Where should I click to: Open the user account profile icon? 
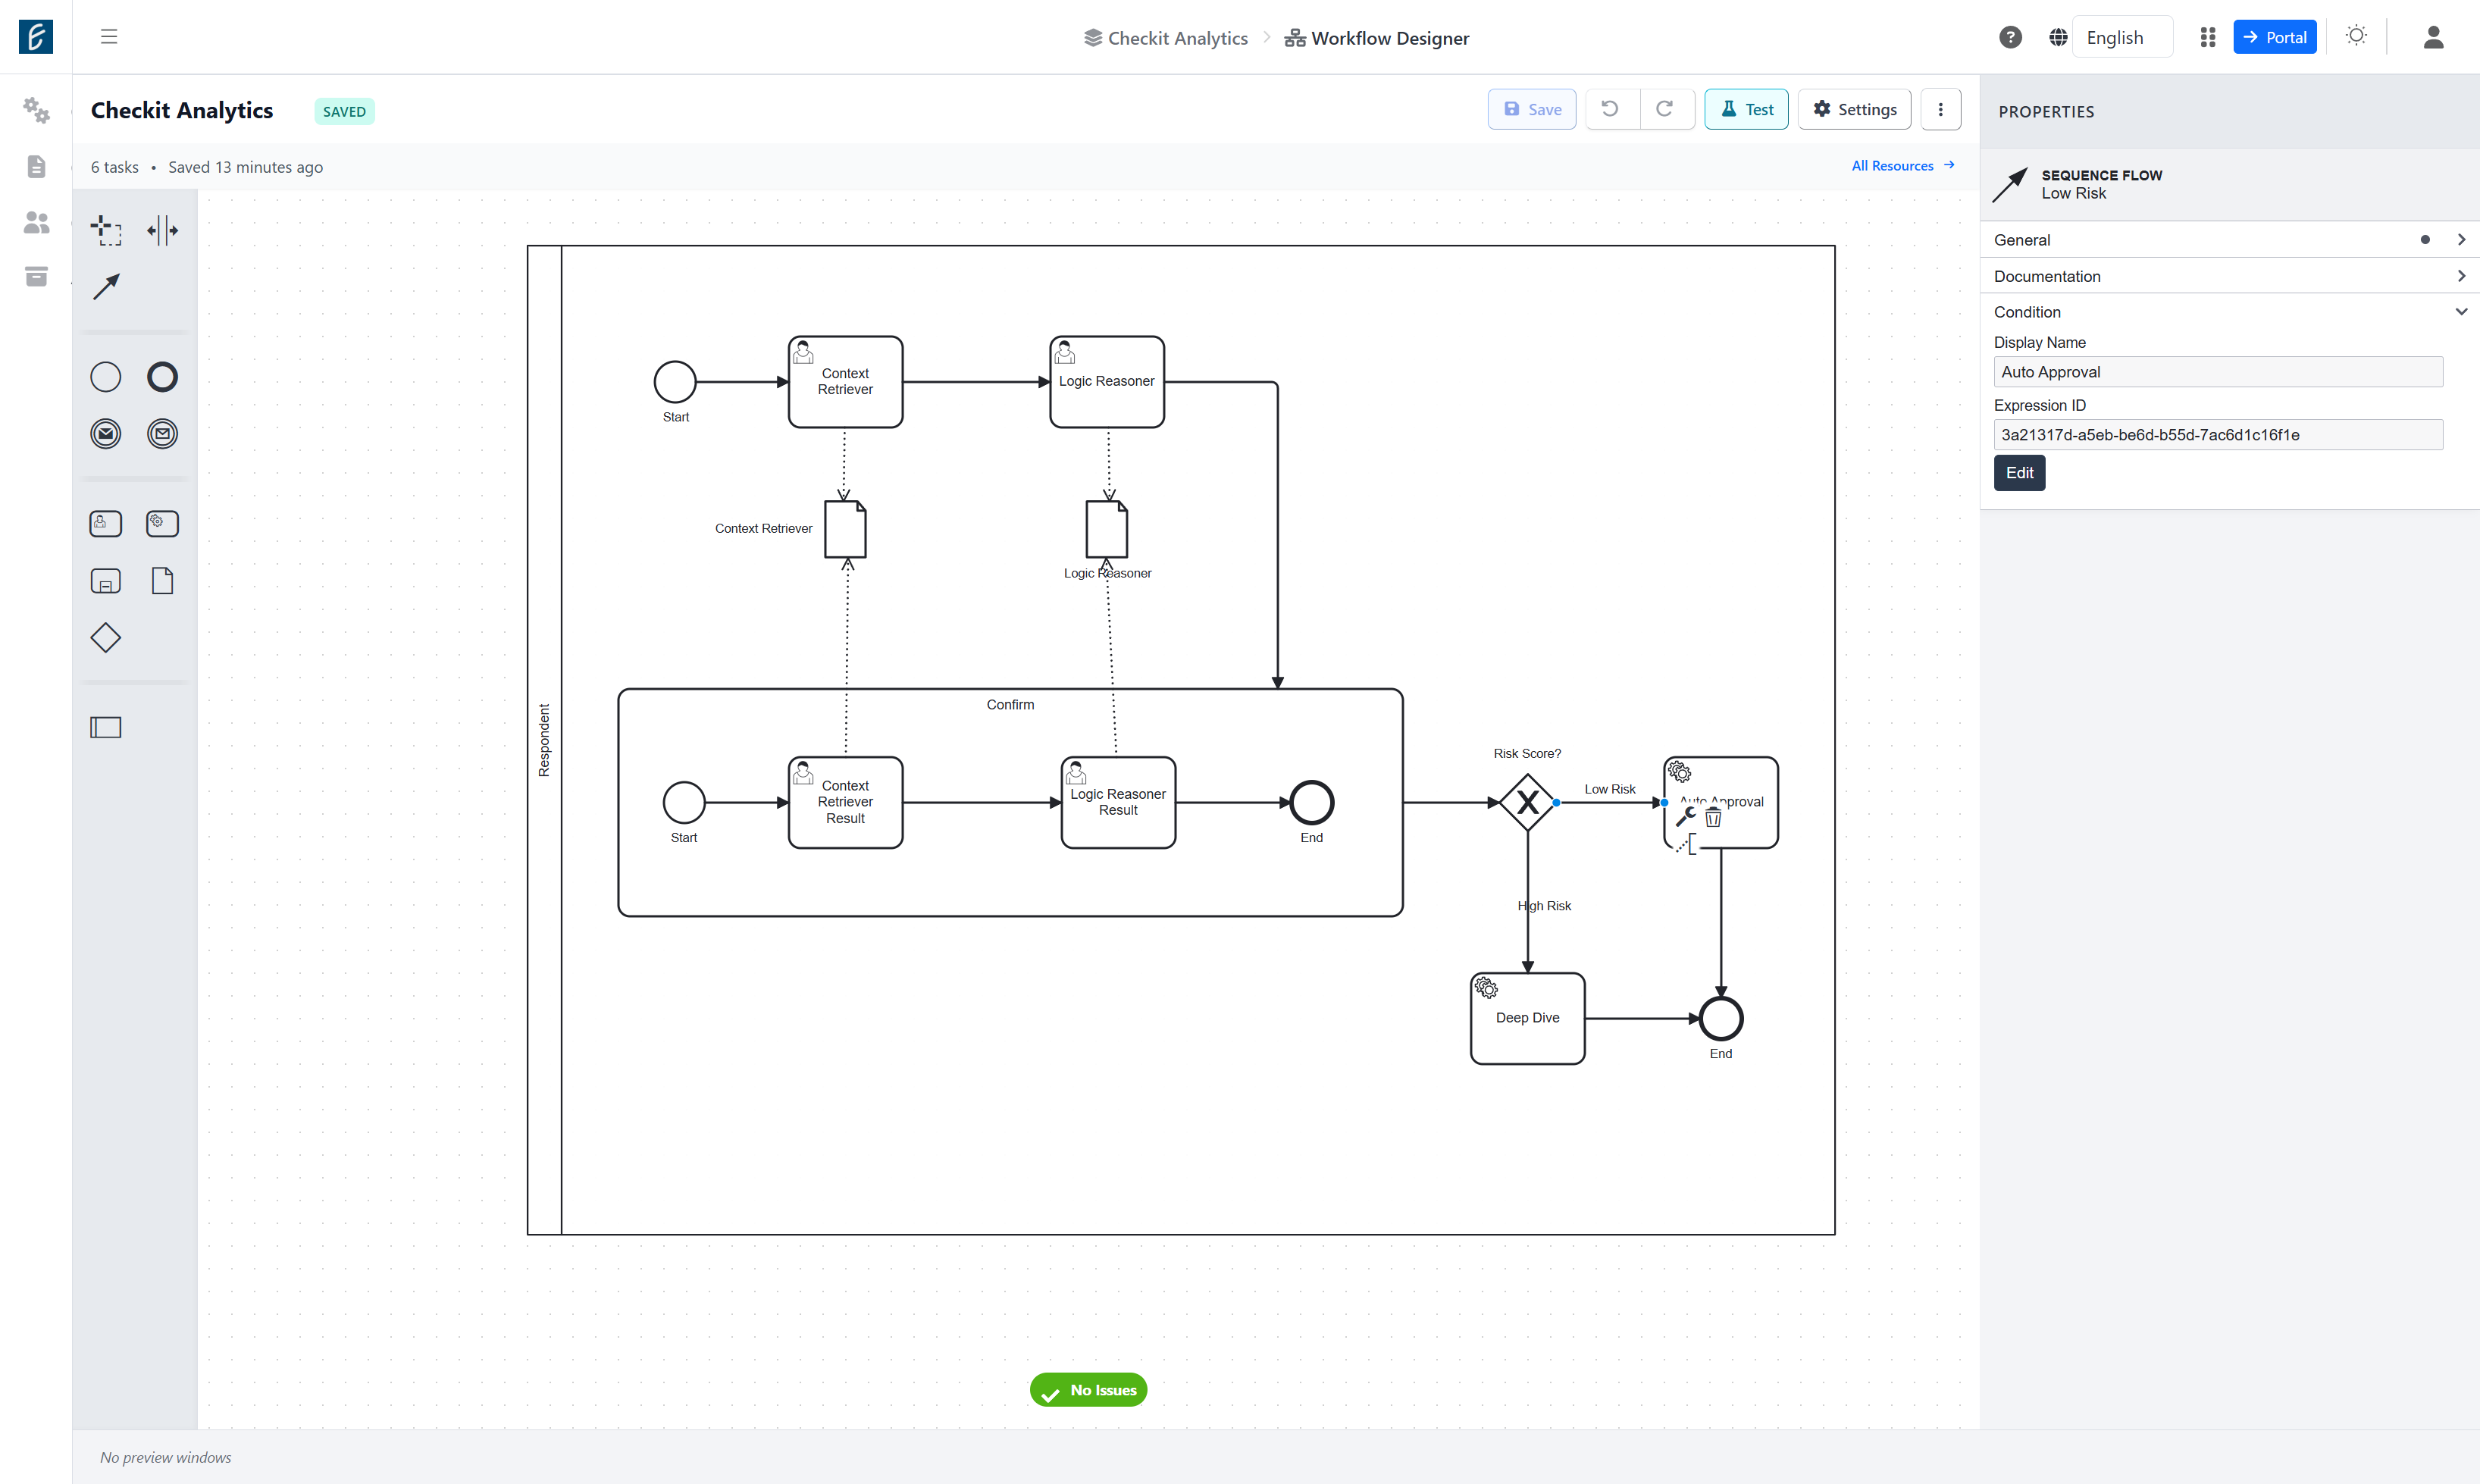pos(2433,37)
